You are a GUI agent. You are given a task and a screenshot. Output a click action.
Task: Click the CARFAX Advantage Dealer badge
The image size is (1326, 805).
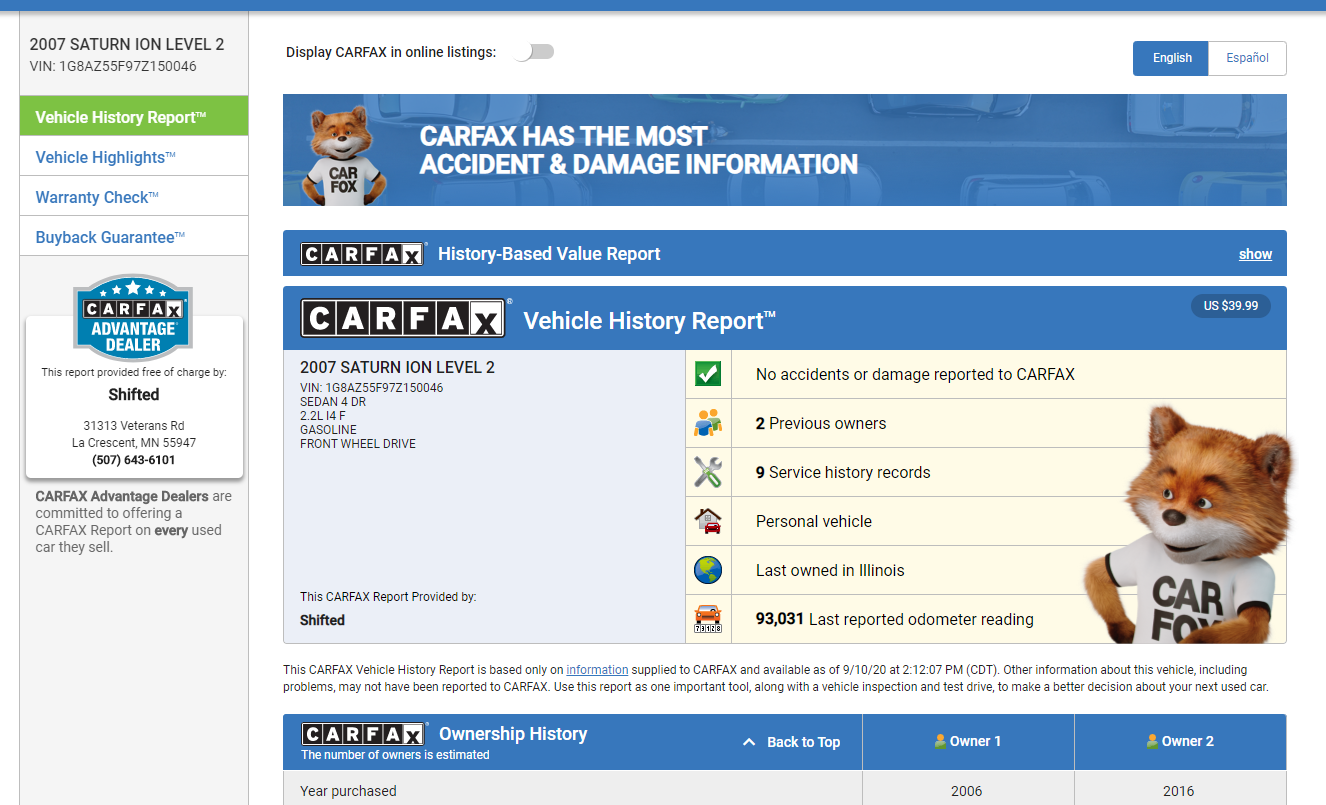133,317
